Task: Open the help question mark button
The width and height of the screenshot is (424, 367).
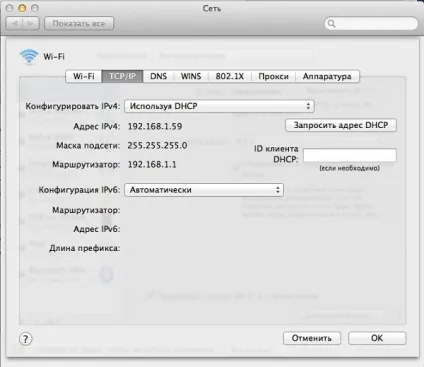Action: click(x=26, y=339)
